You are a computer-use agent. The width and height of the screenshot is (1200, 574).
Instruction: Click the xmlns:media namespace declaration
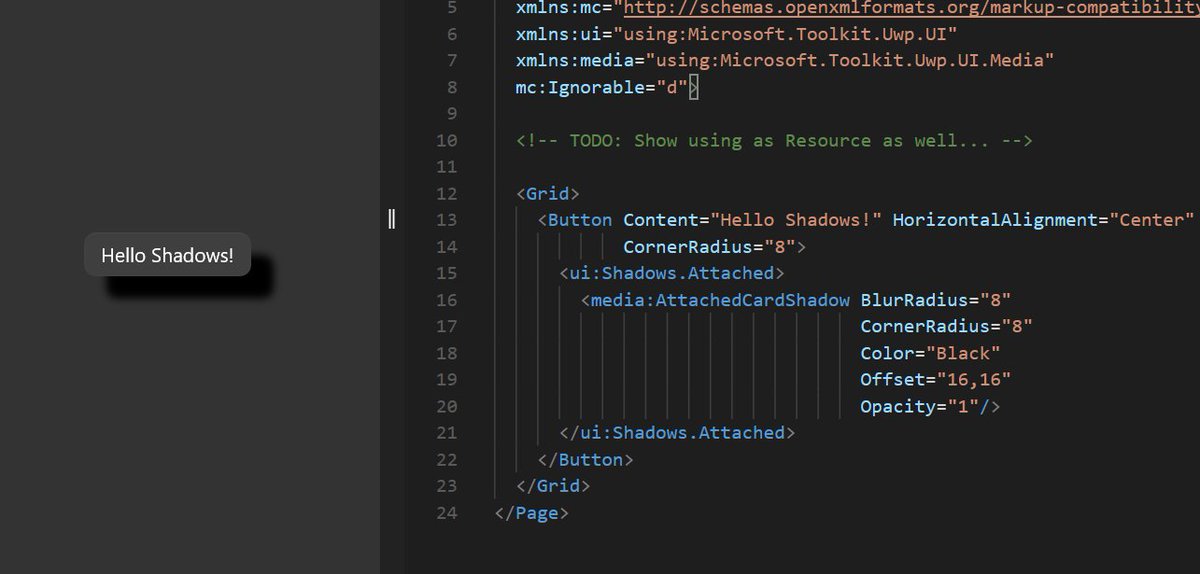[786, 60]
